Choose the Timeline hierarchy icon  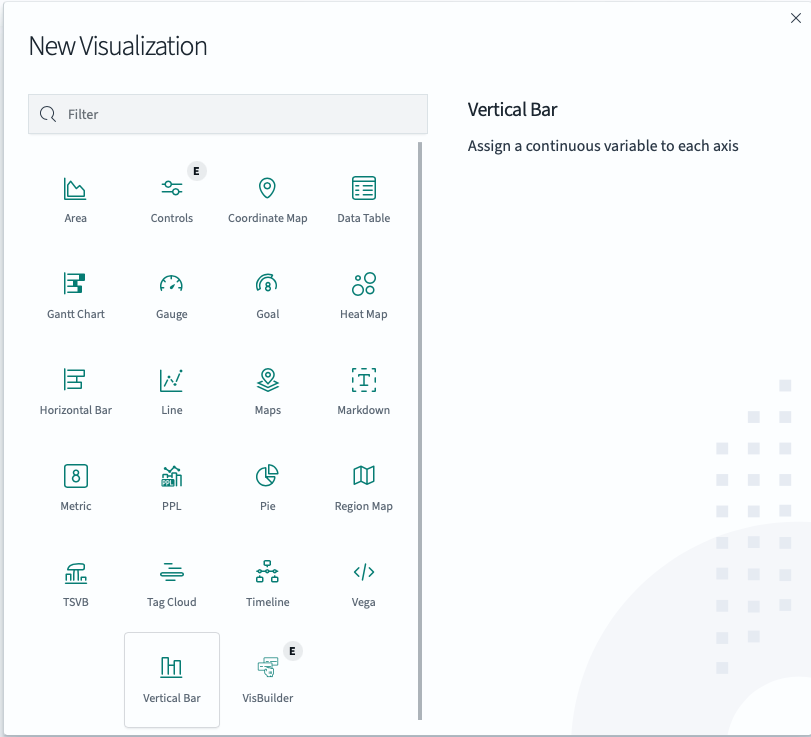pyautogui.click(x=267, y=571)
